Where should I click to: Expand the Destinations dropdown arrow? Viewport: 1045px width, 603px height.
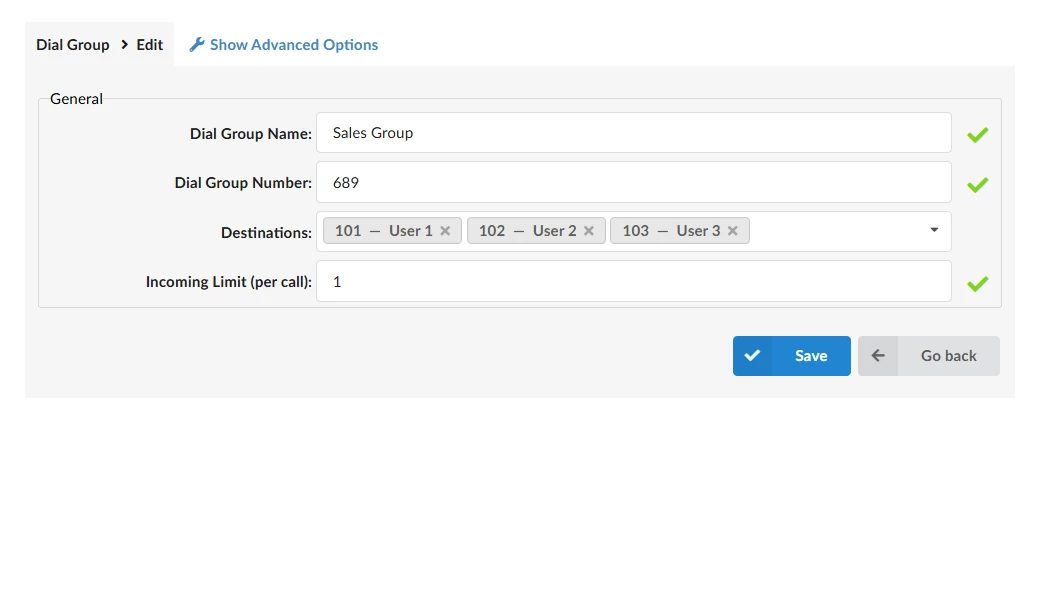934,231
